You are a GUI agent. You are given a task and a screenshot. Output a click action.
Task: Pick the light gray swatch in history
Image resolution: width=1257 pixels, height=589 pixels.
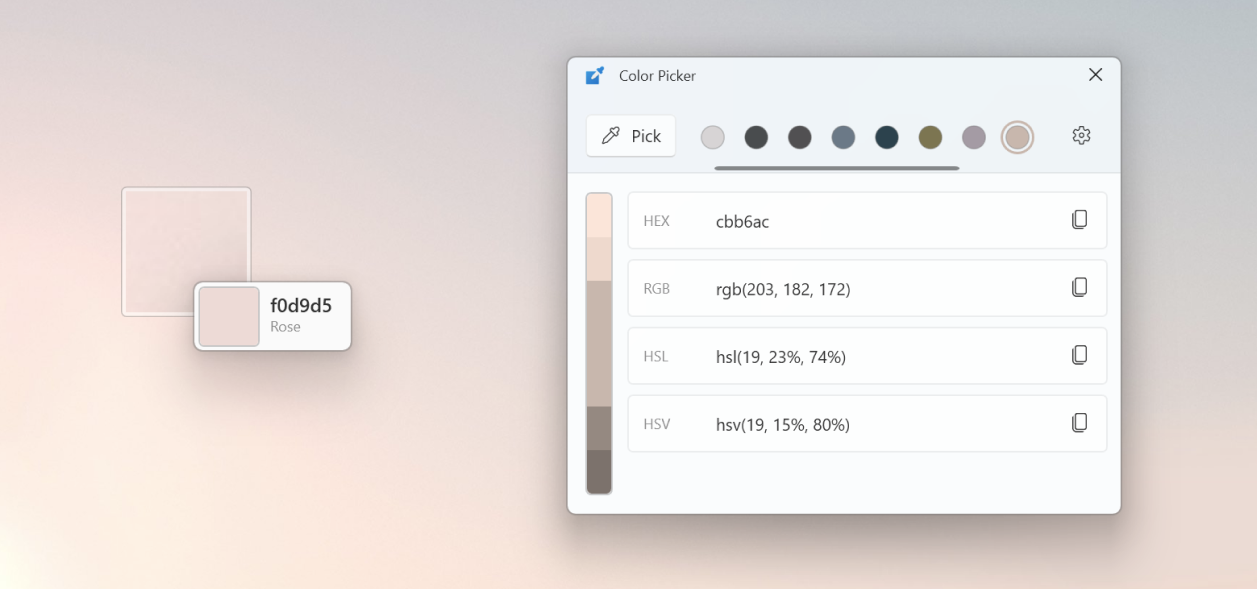(713, 136)
